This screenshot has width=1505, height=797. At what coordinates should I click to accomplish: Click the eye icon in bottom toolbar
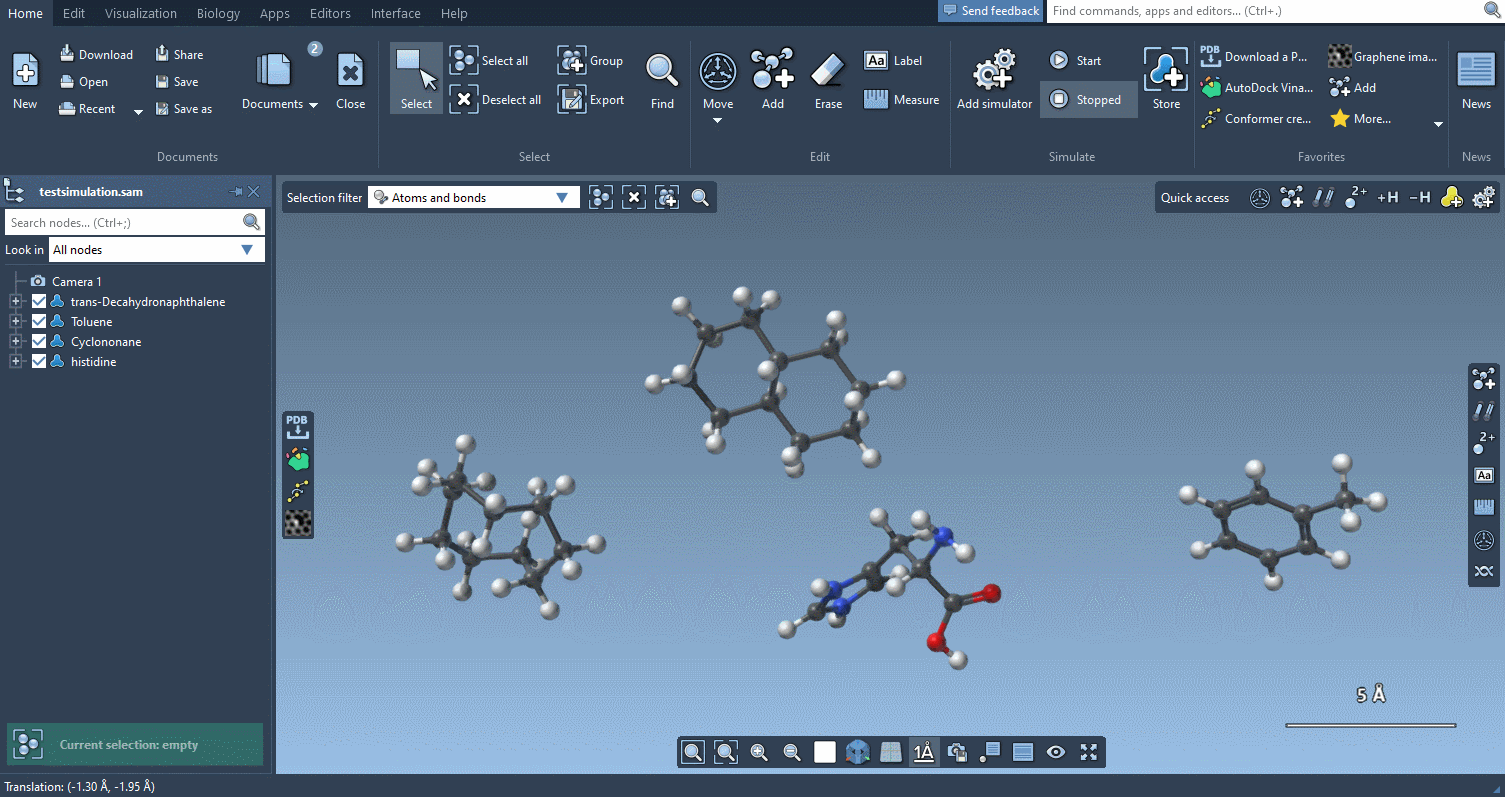coord(1056,752)
